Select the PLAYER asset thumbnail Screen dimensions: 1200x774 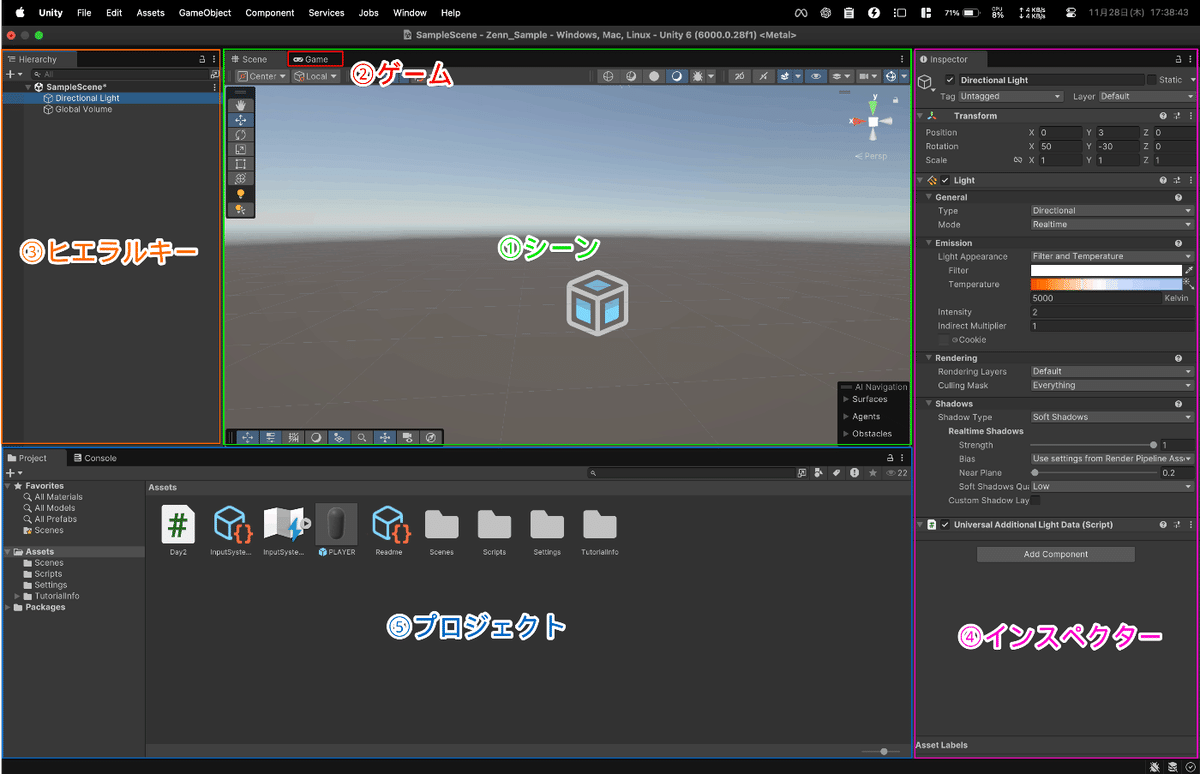334,525
